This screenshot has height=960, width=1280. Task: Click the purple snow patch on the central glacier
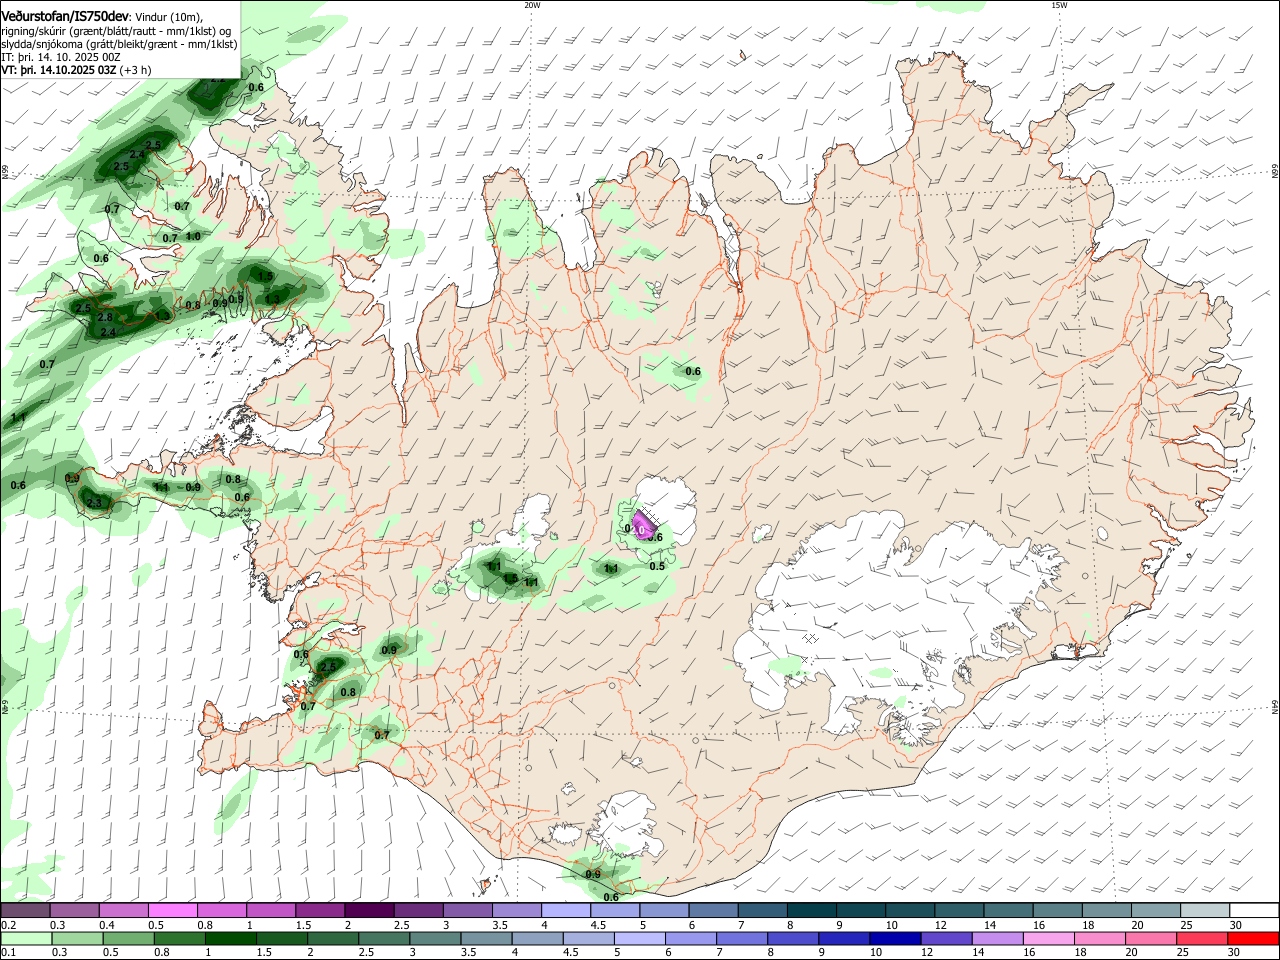point(642,524)
